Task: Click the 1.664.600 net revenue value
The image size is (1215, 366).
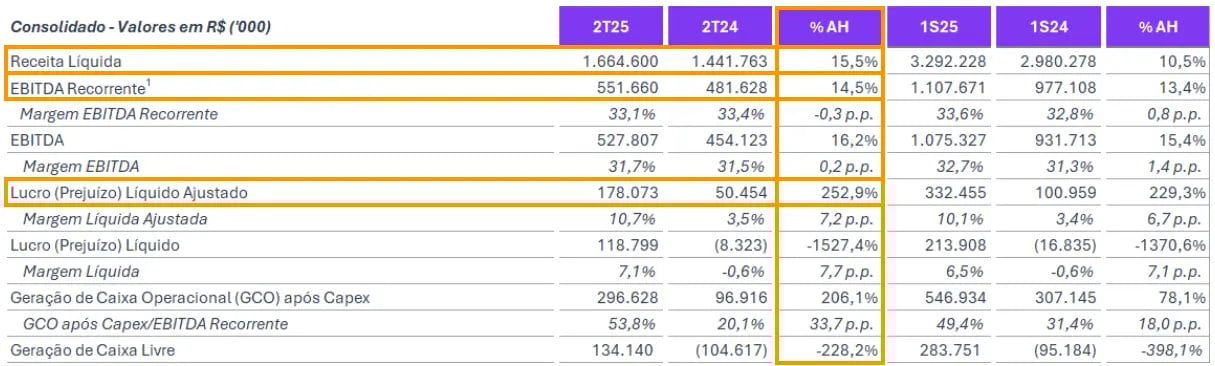Action: (620, 61)
